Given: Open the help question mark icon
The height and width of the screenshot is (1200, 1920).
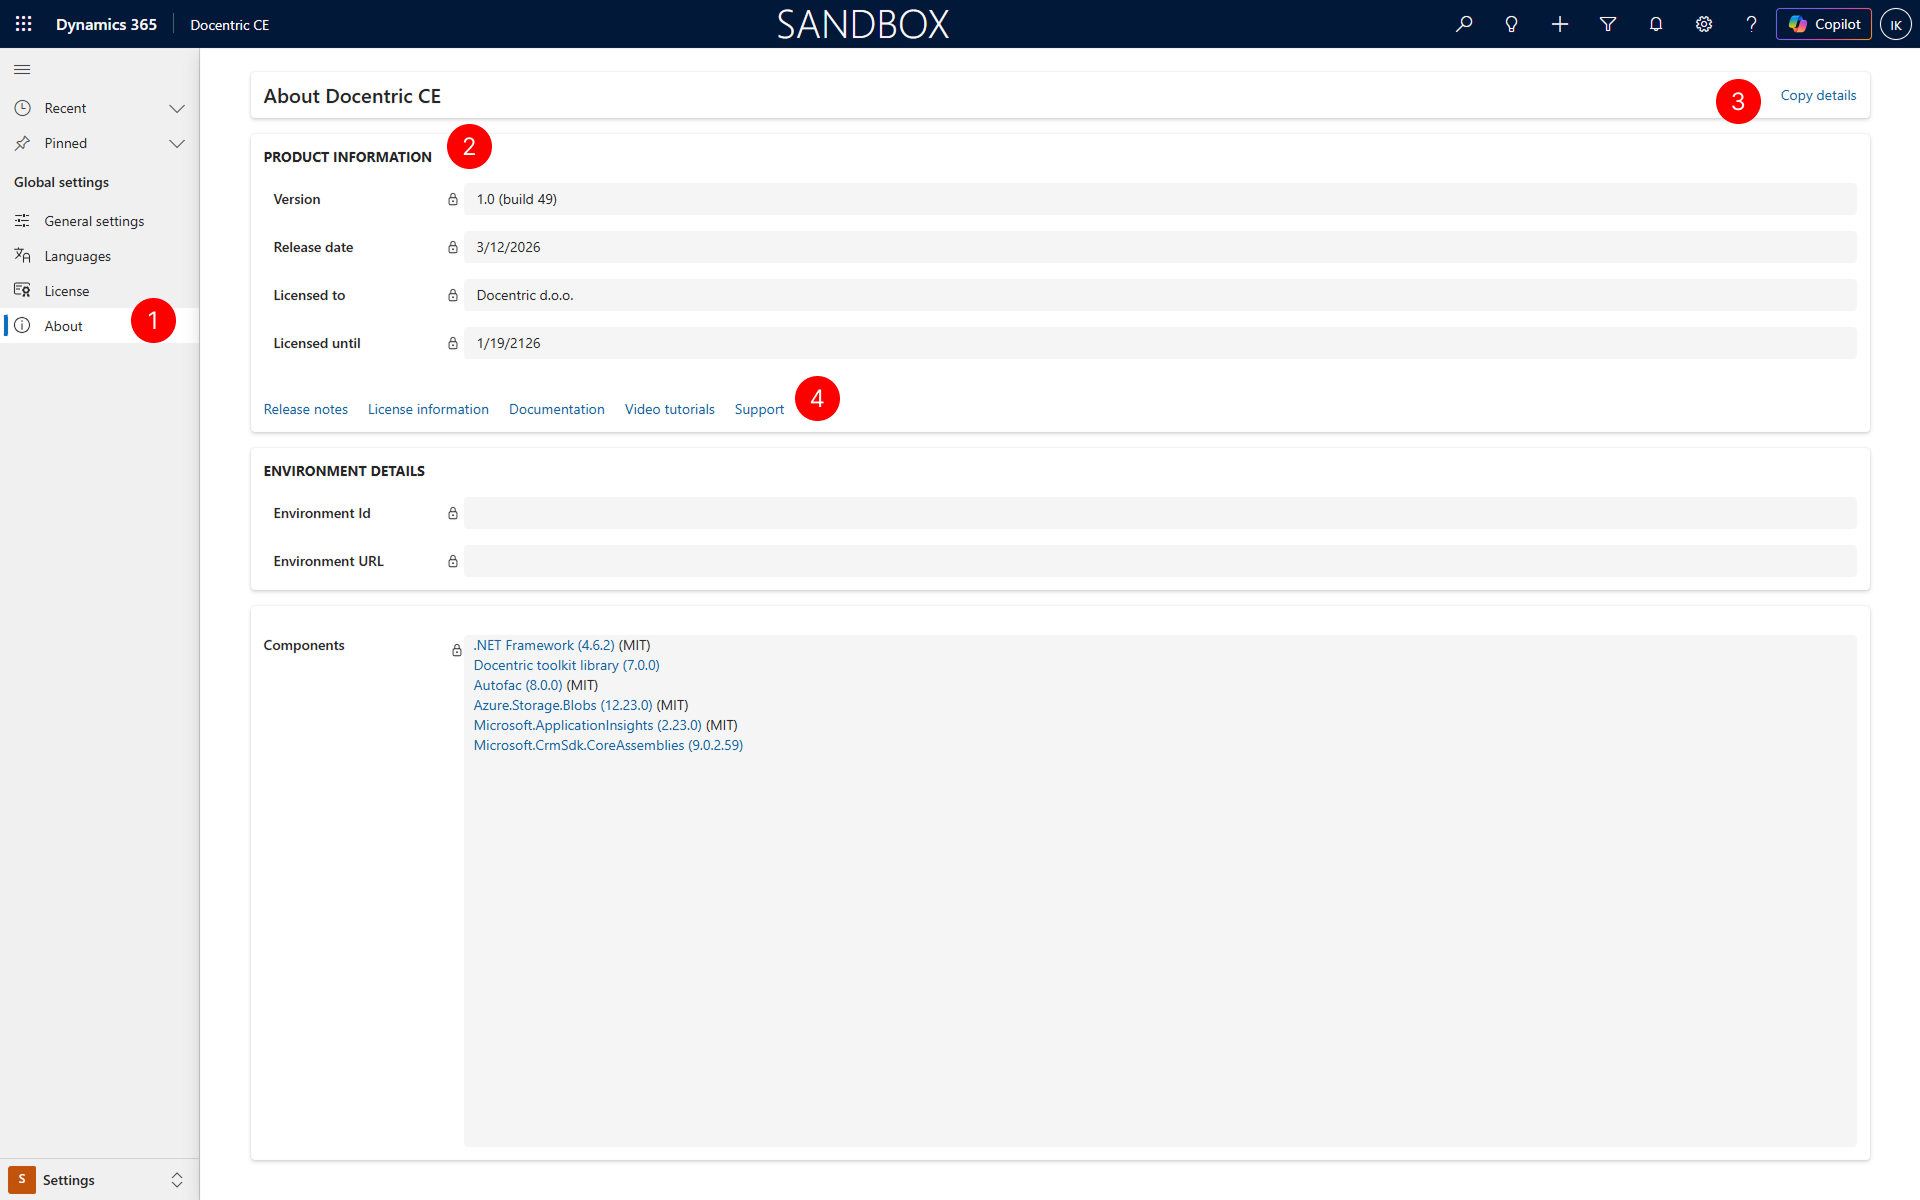Looking at the screenshot, I should [x=1751, y=24].
